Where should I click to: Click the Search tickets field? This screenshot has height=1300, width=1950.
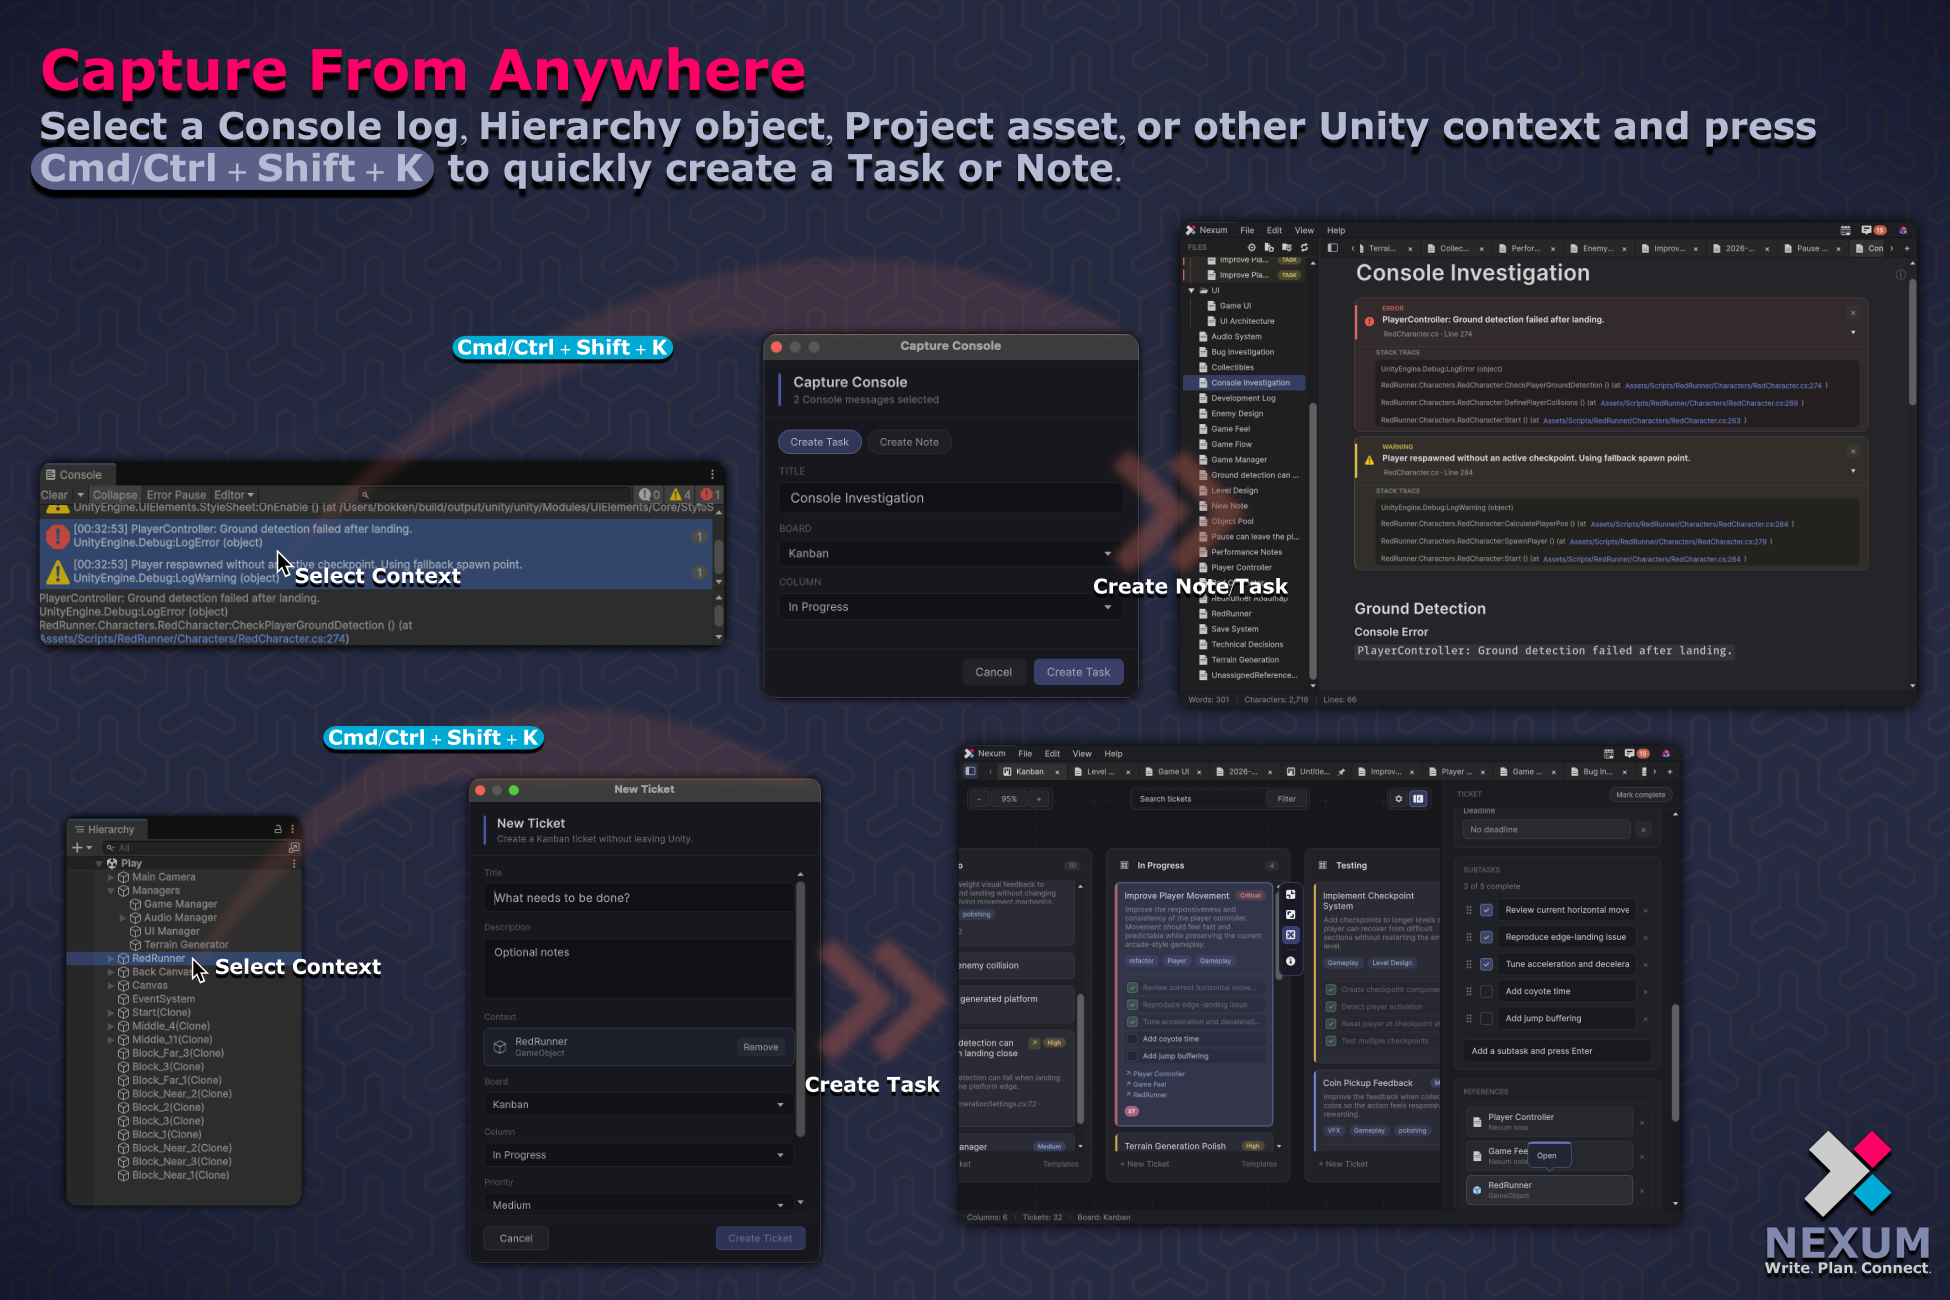click(x=1200, y=799)
